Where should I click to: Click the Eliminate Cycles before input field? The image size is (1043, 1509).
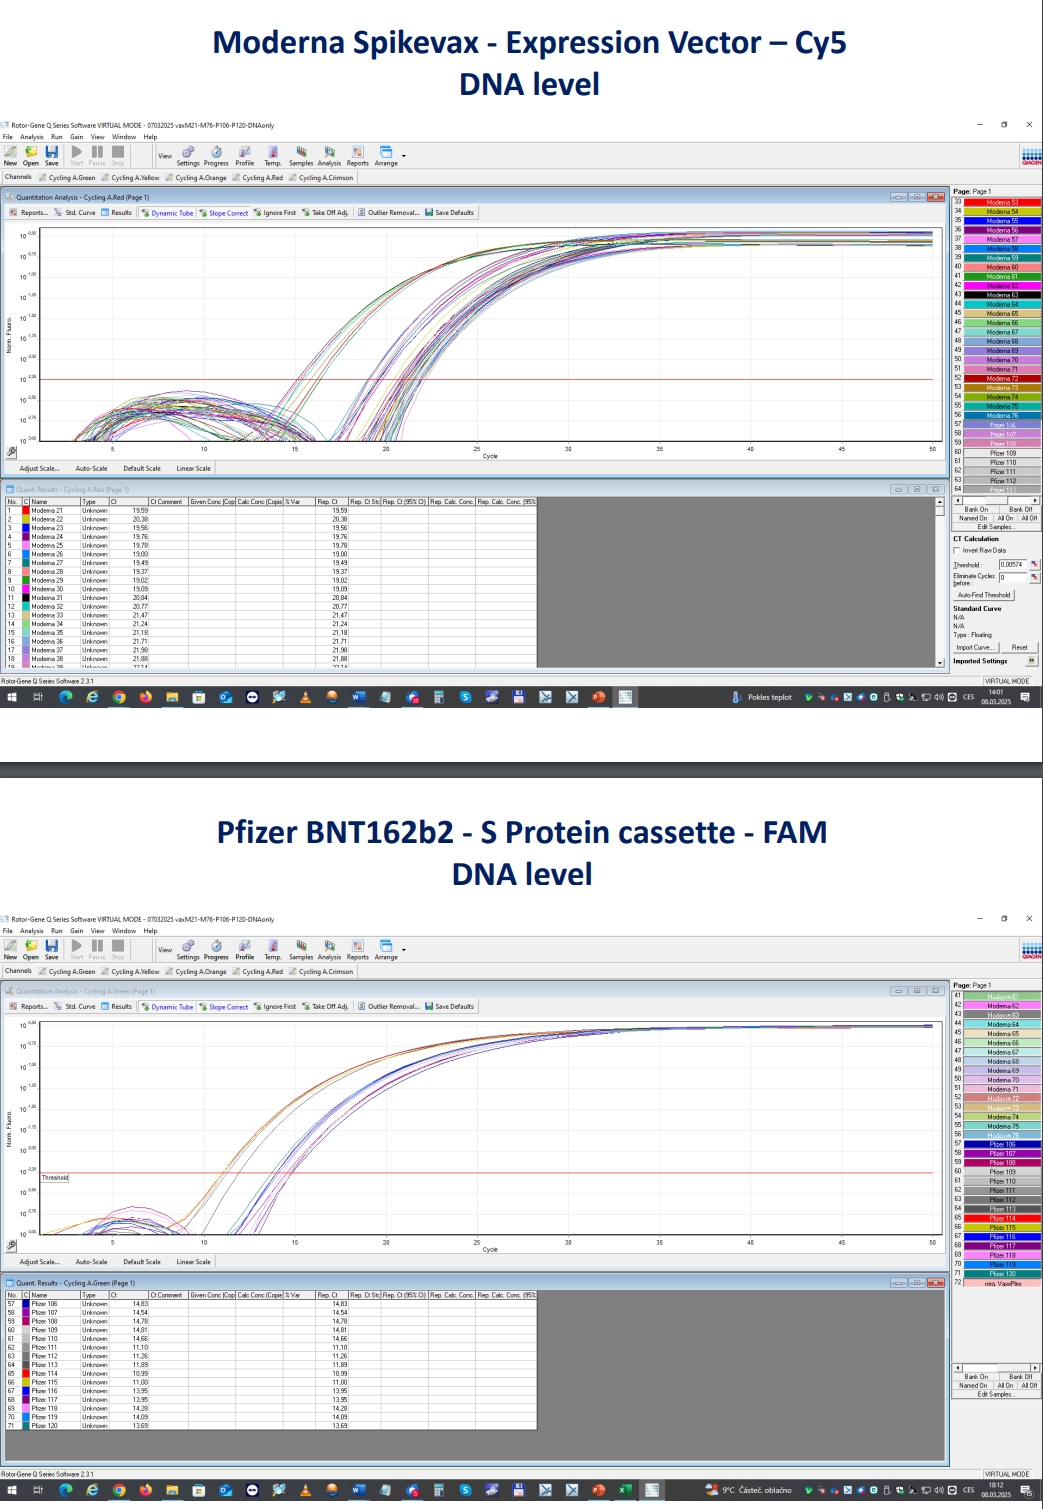[1013, 577]
